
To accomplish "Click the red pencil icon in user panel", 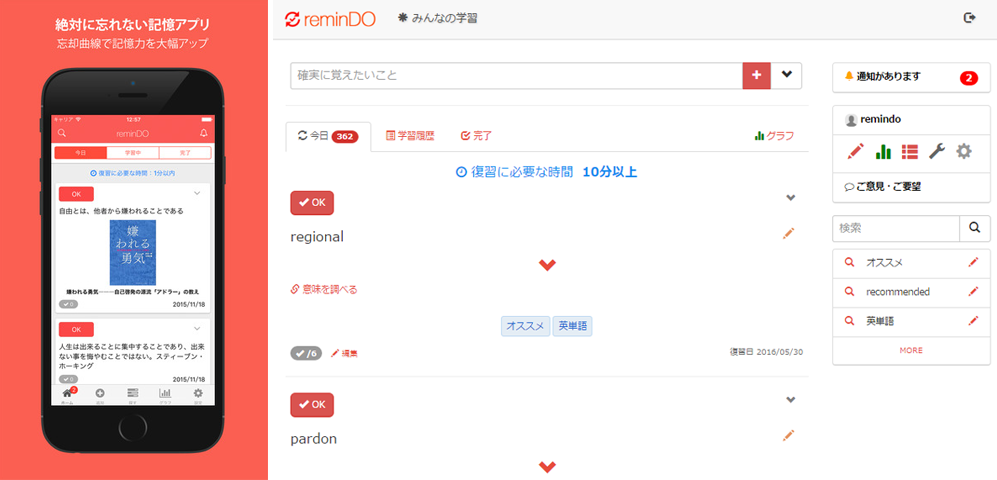I will (x=856, y=151).
